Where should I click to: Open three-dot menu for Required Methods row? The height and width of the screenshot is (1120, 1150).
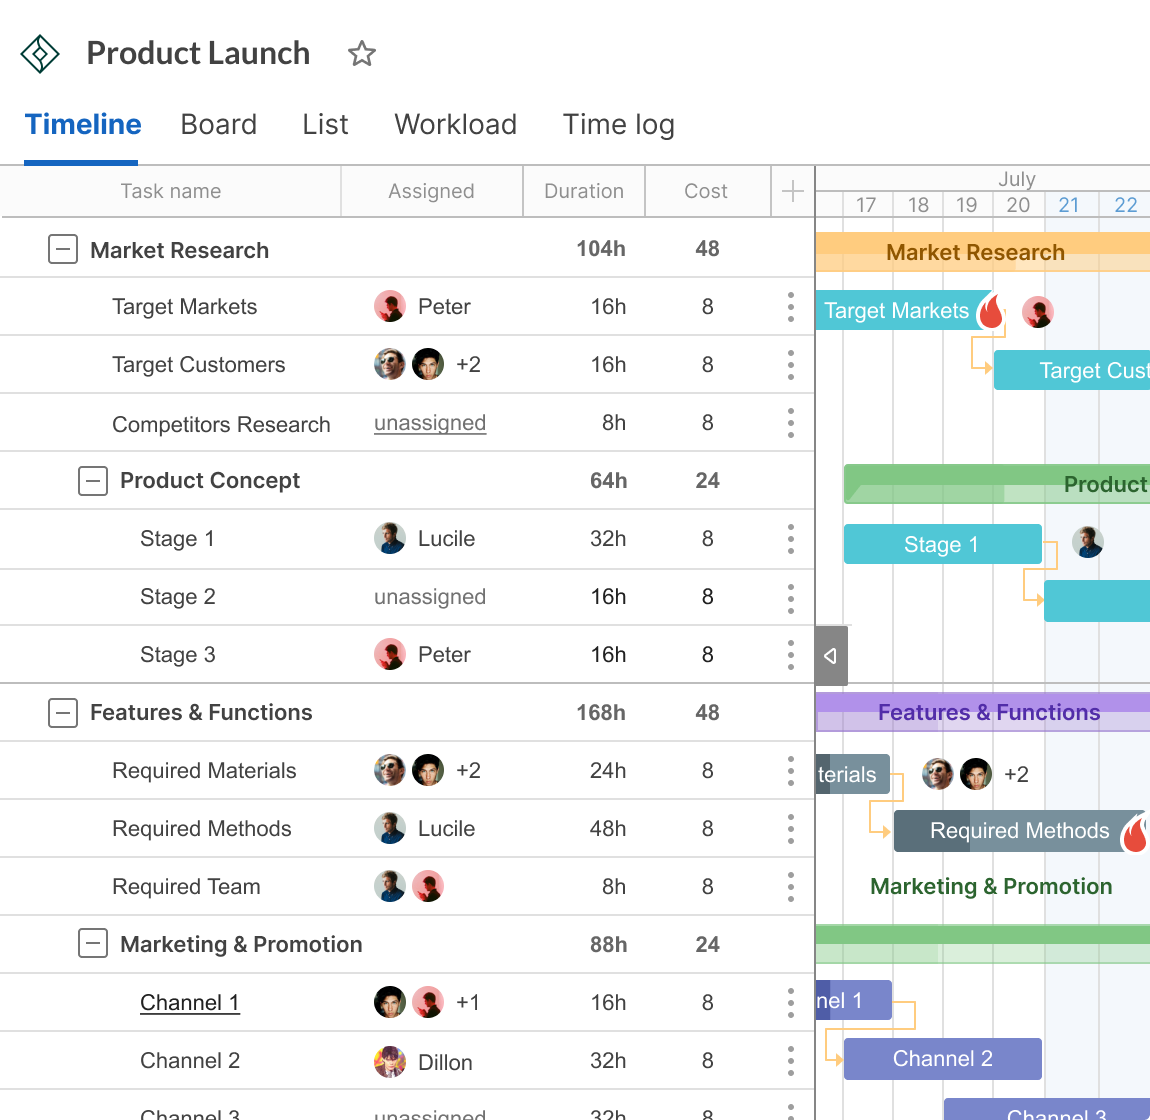pyautogui.click(x=790, y=829)
